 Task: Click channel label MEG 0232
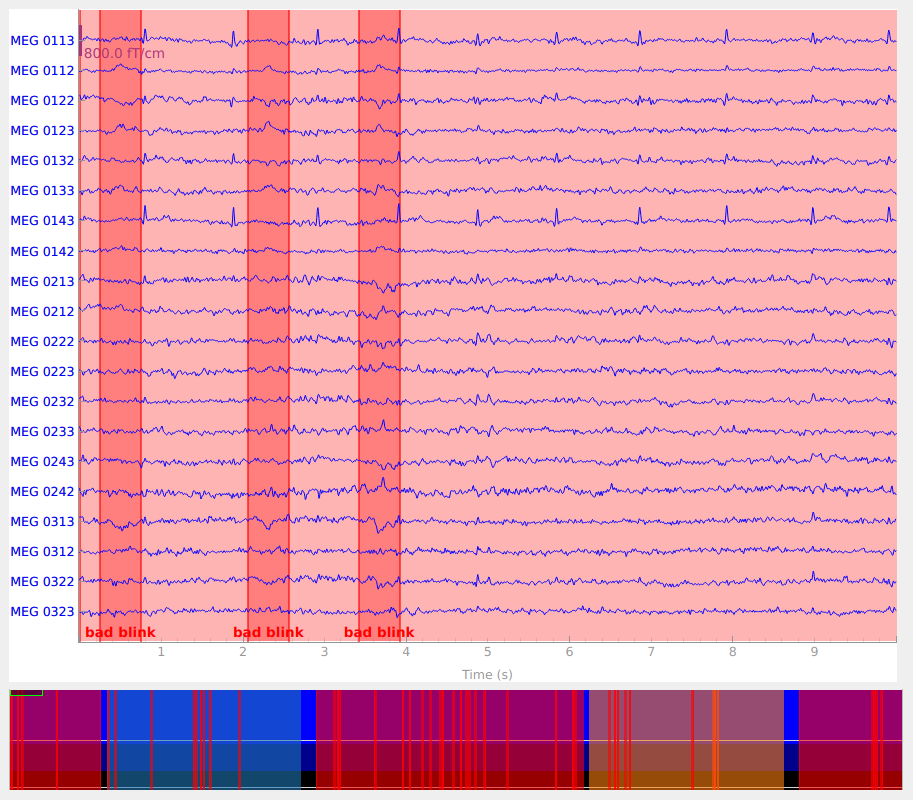click(x=42, y=401)
